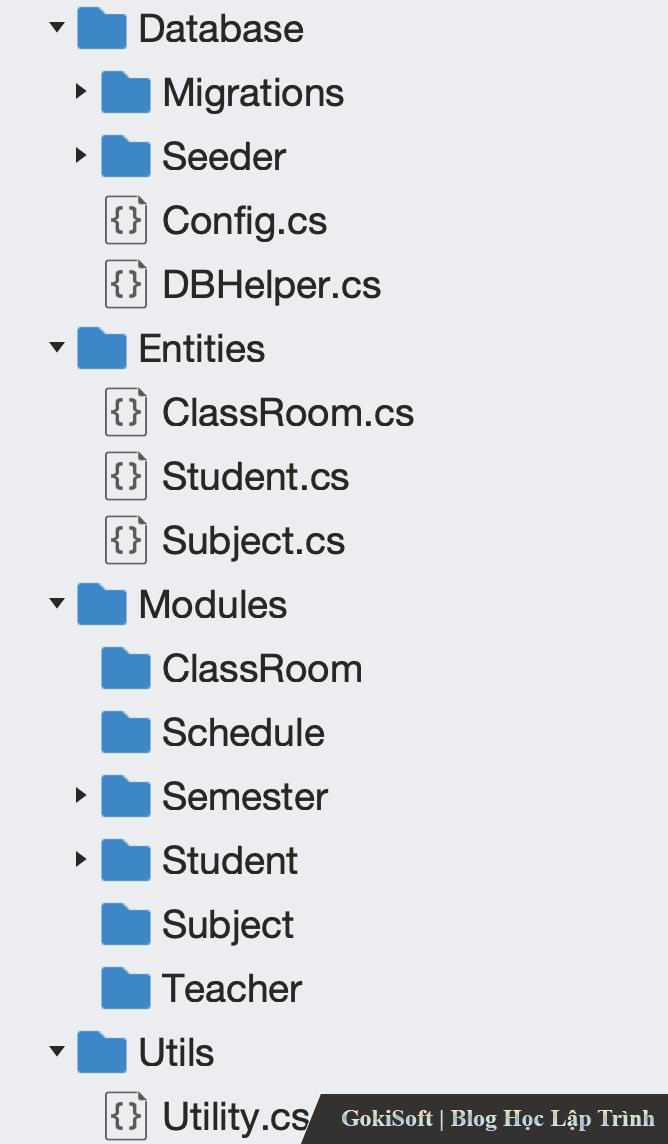Expand the Migrations folder

pos(81,92)
